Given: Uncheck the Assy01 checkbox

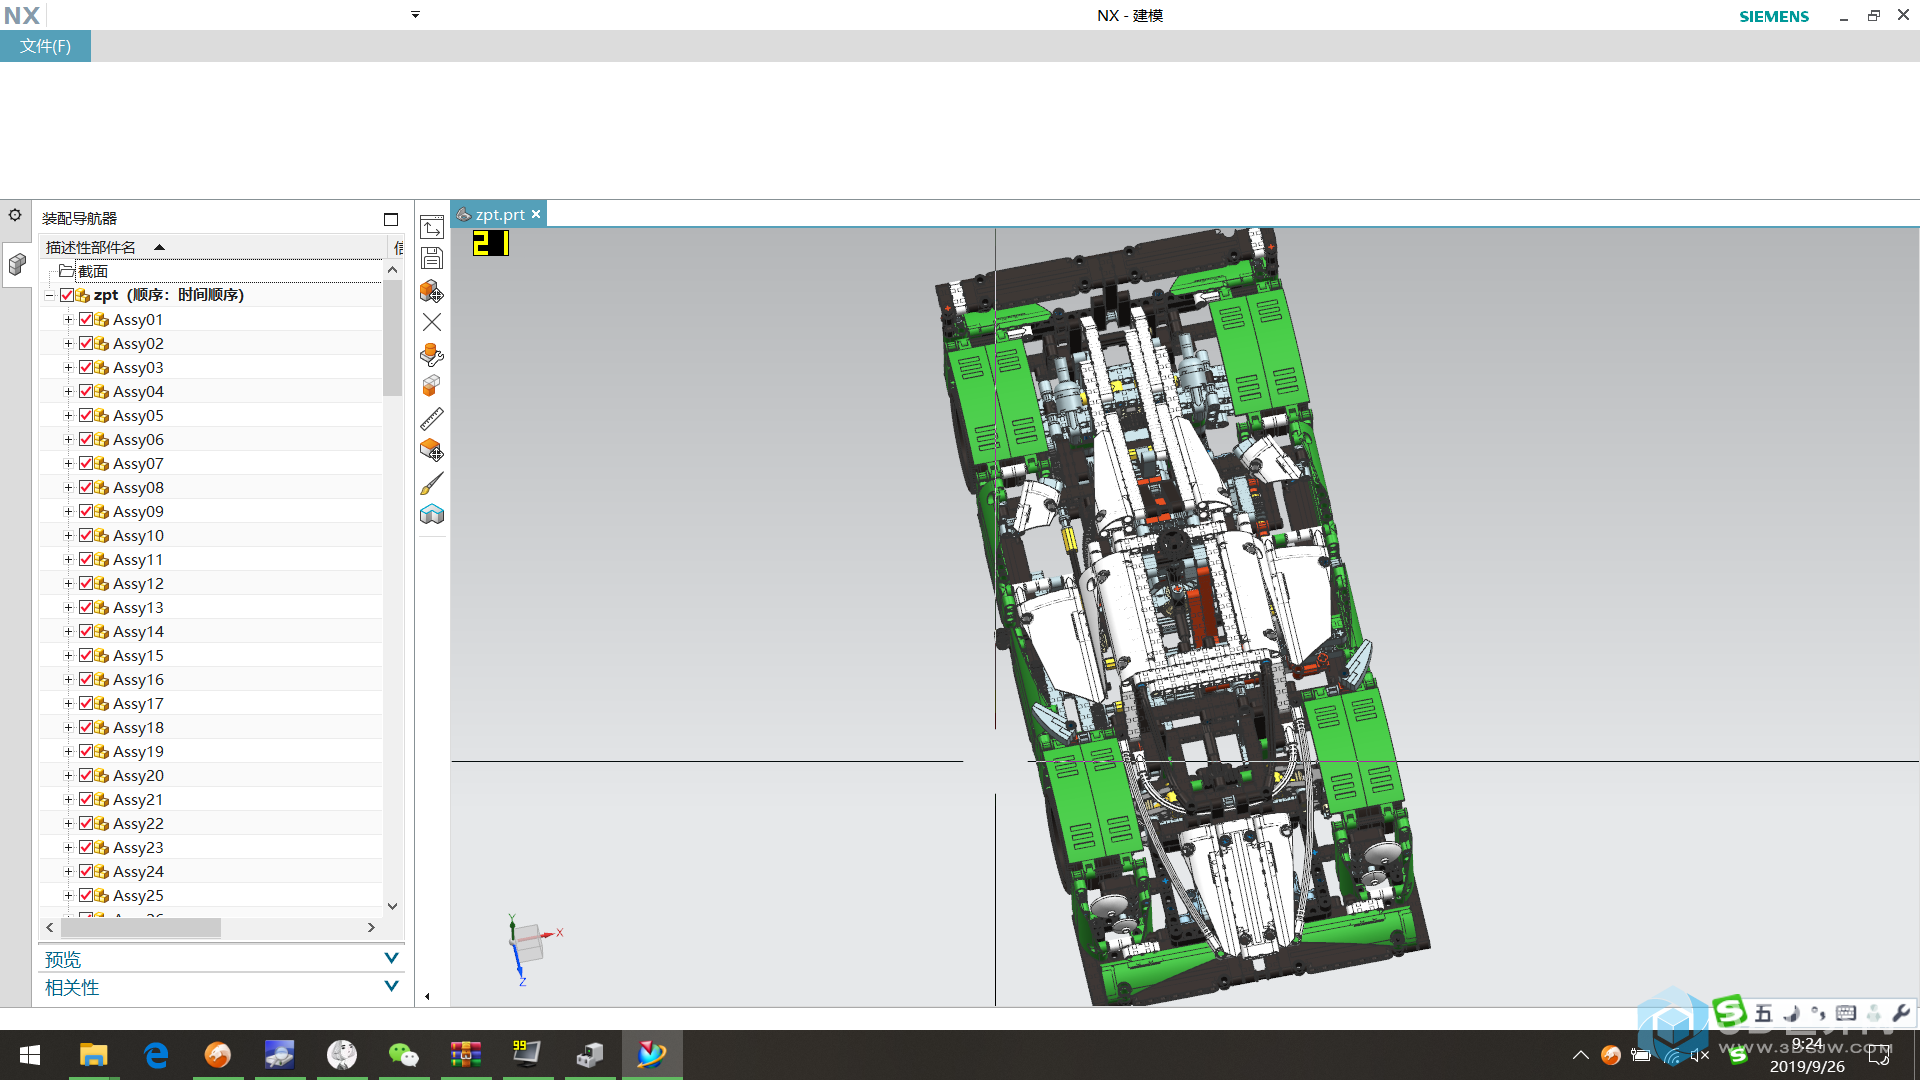Looking at the screenshot, I should click(x=86, y=319).
